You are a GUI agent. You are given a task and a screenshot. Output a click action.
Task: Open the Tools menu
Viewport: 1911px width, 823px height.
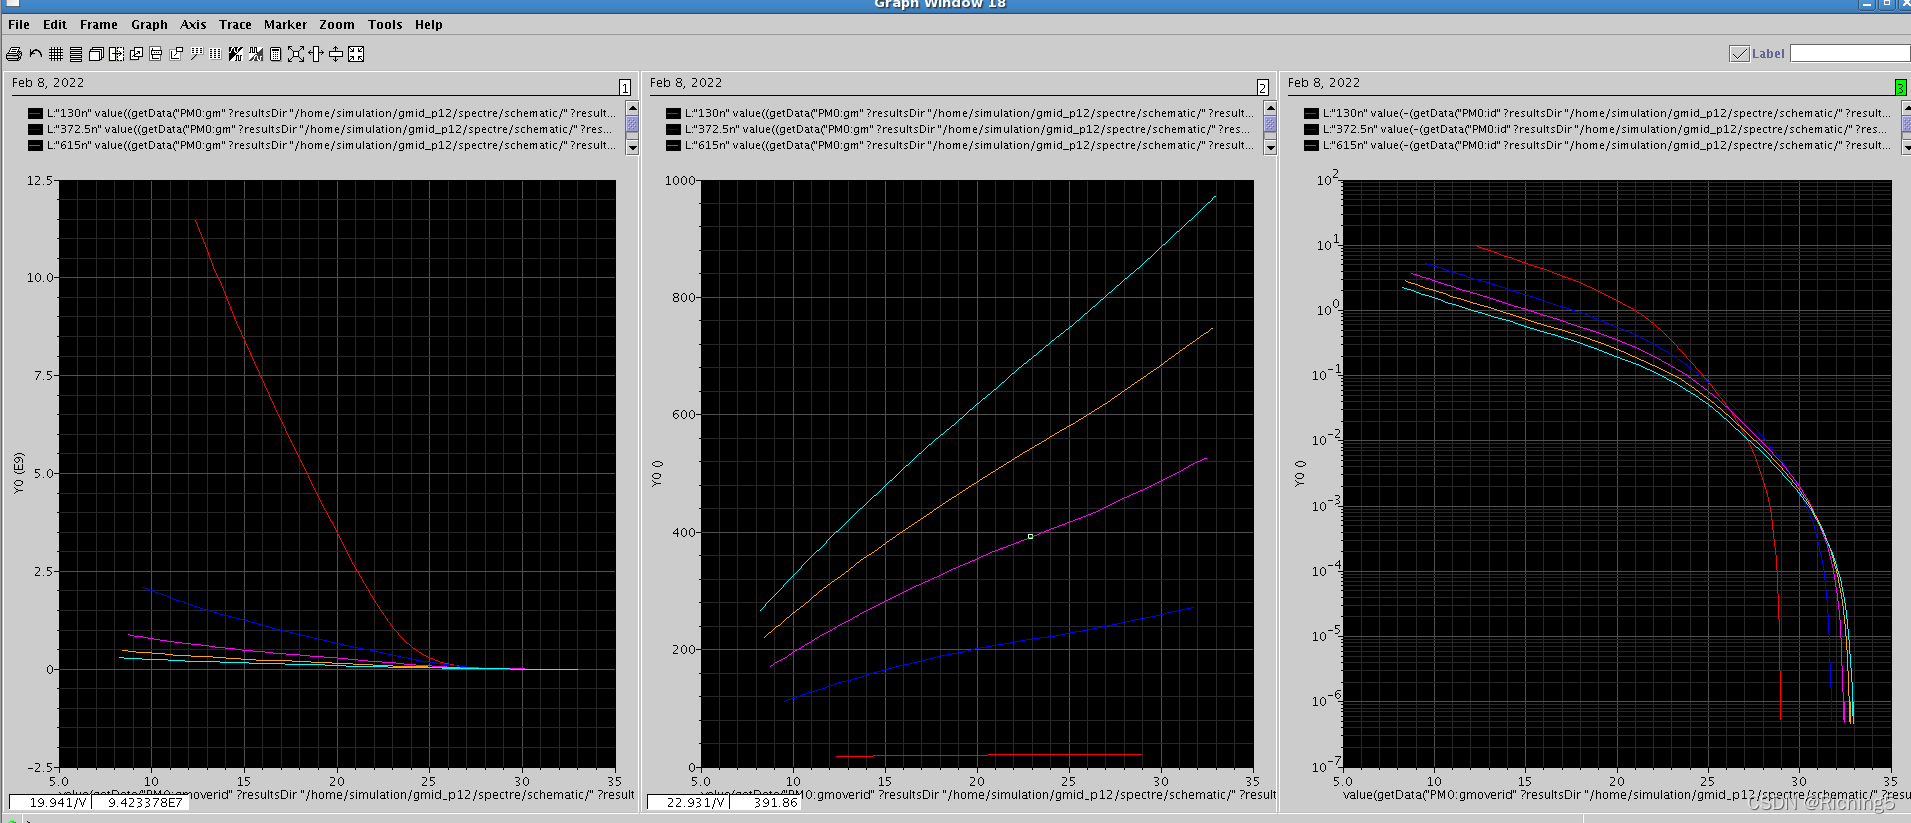coord(385,25)
